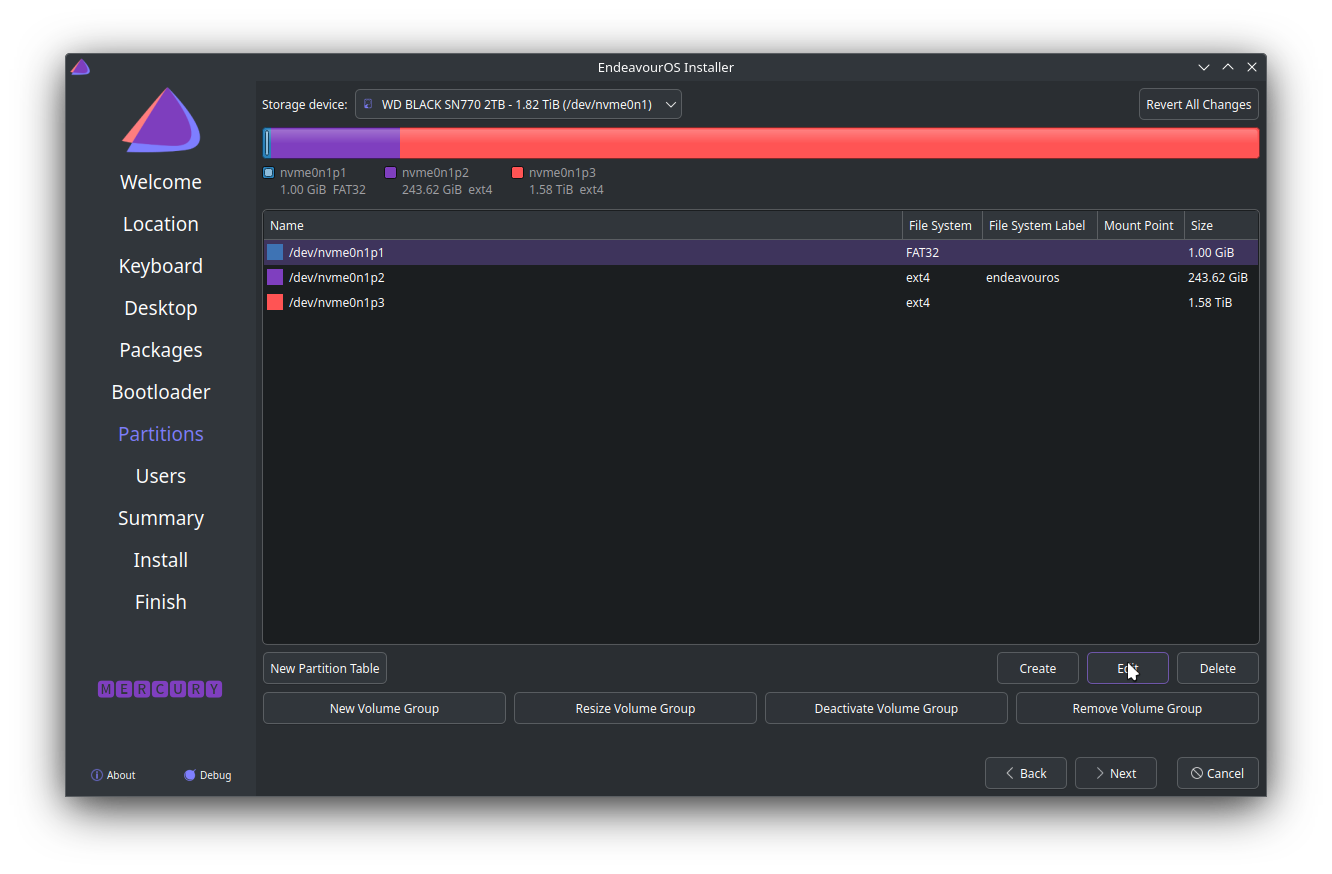Go back with the Back button
1332x874 pixels.
tap(1026, 773)
